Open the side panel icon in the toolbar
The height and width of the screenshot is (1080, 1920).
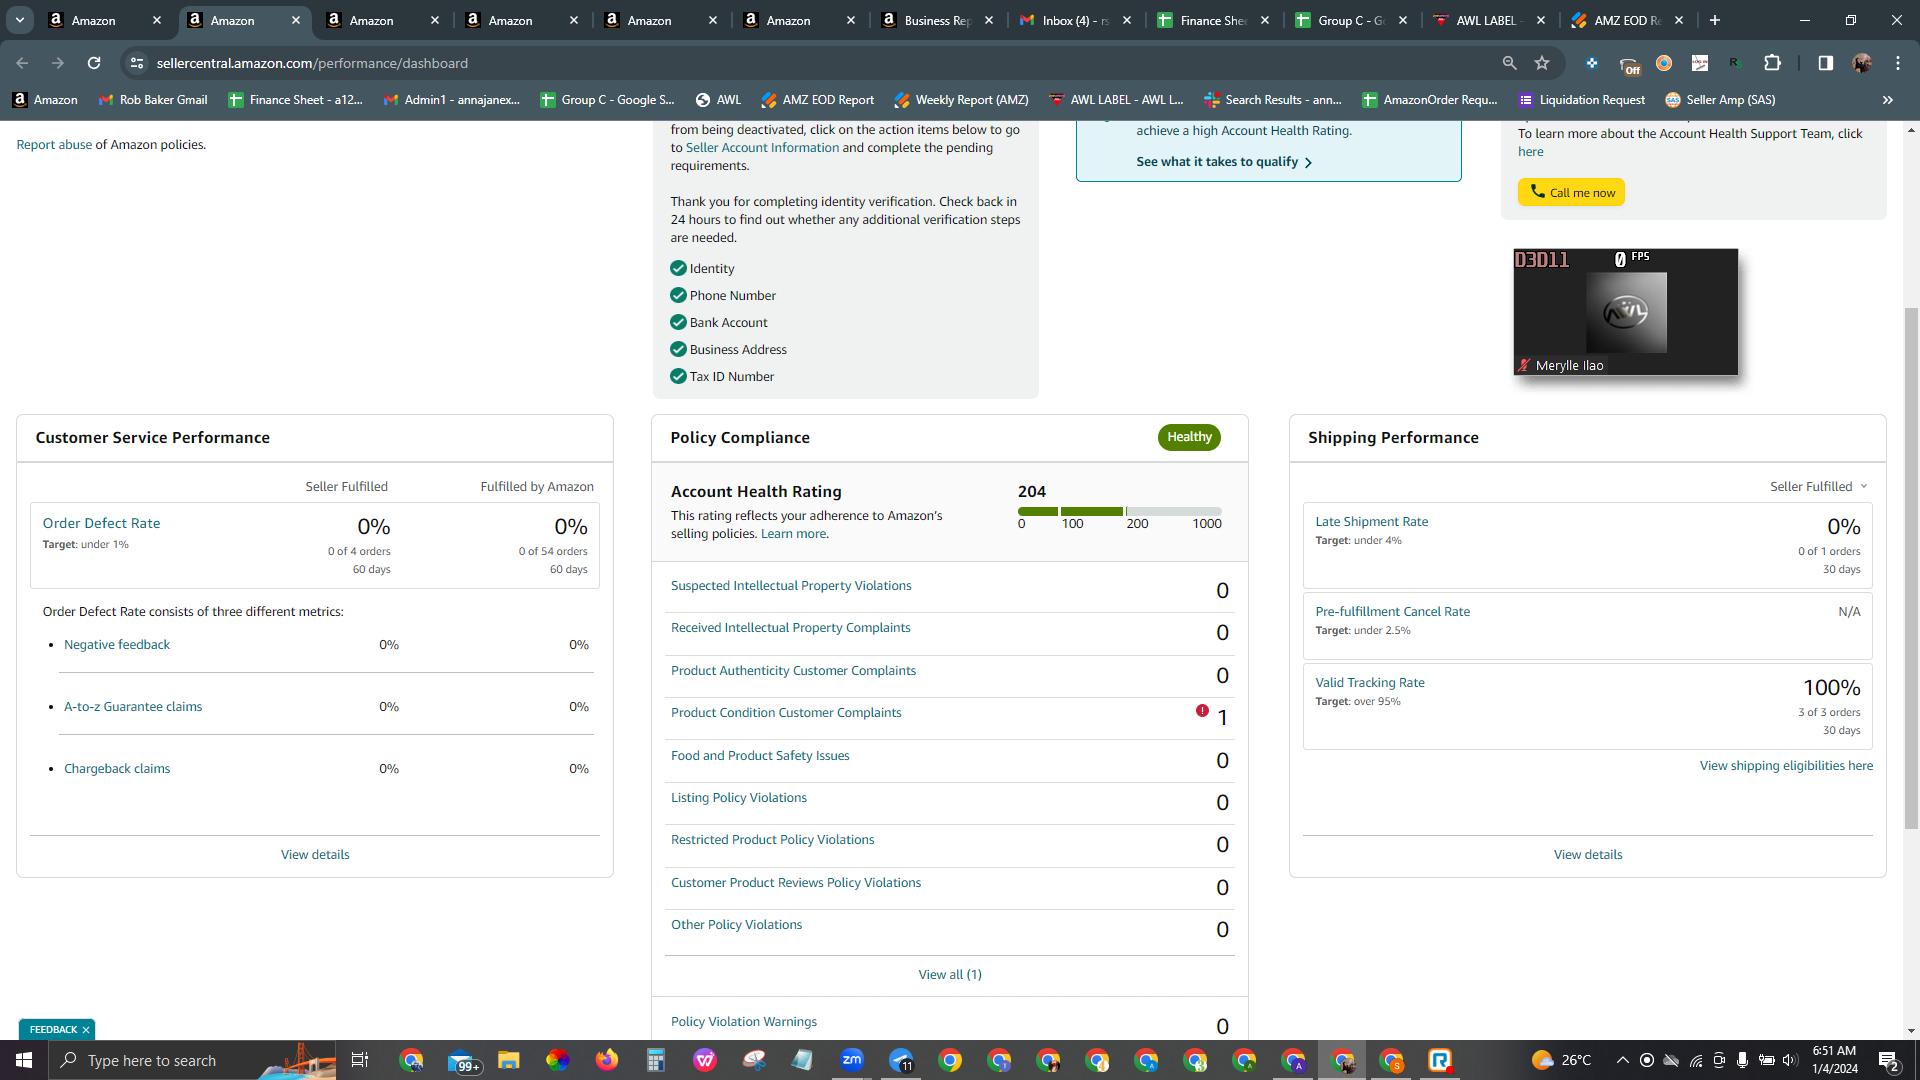pyautogui.click(x=1825, y=63)
